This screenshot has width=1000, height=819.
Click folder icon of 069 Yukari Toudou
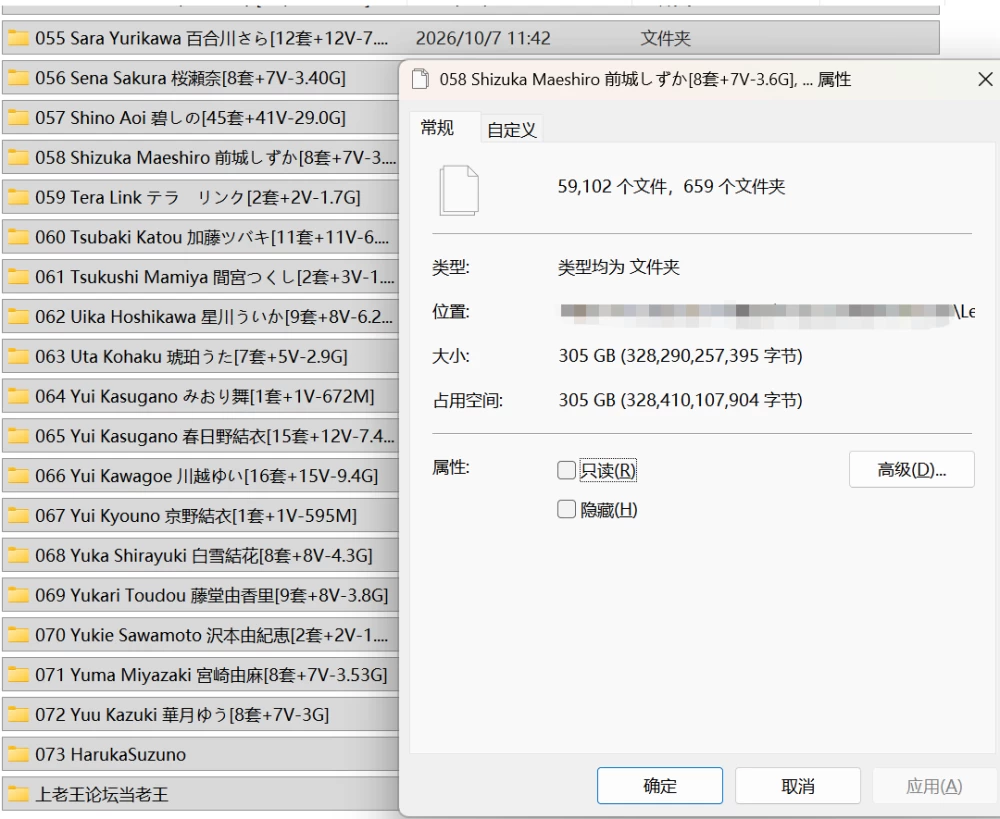click(18, 595)
